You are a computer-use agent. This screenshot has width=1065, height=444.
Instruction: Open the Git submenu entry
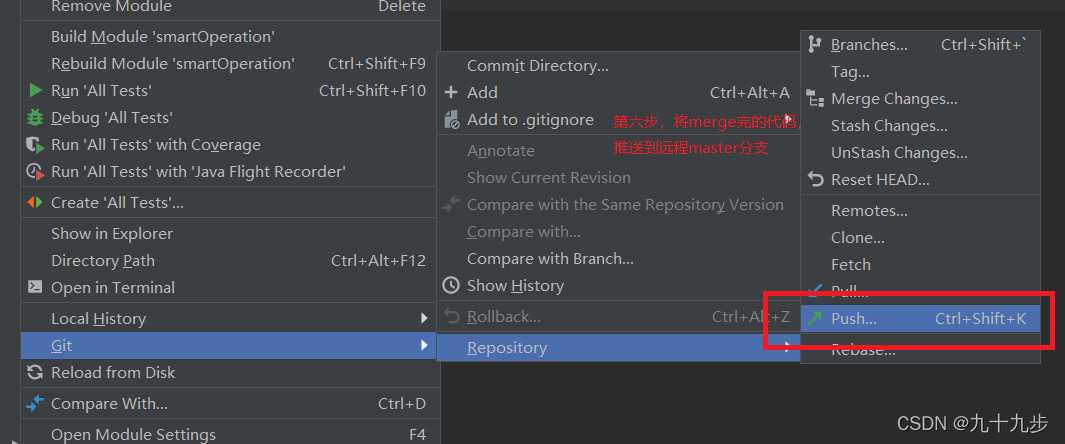pyautogui.click(x=230, y=346)
